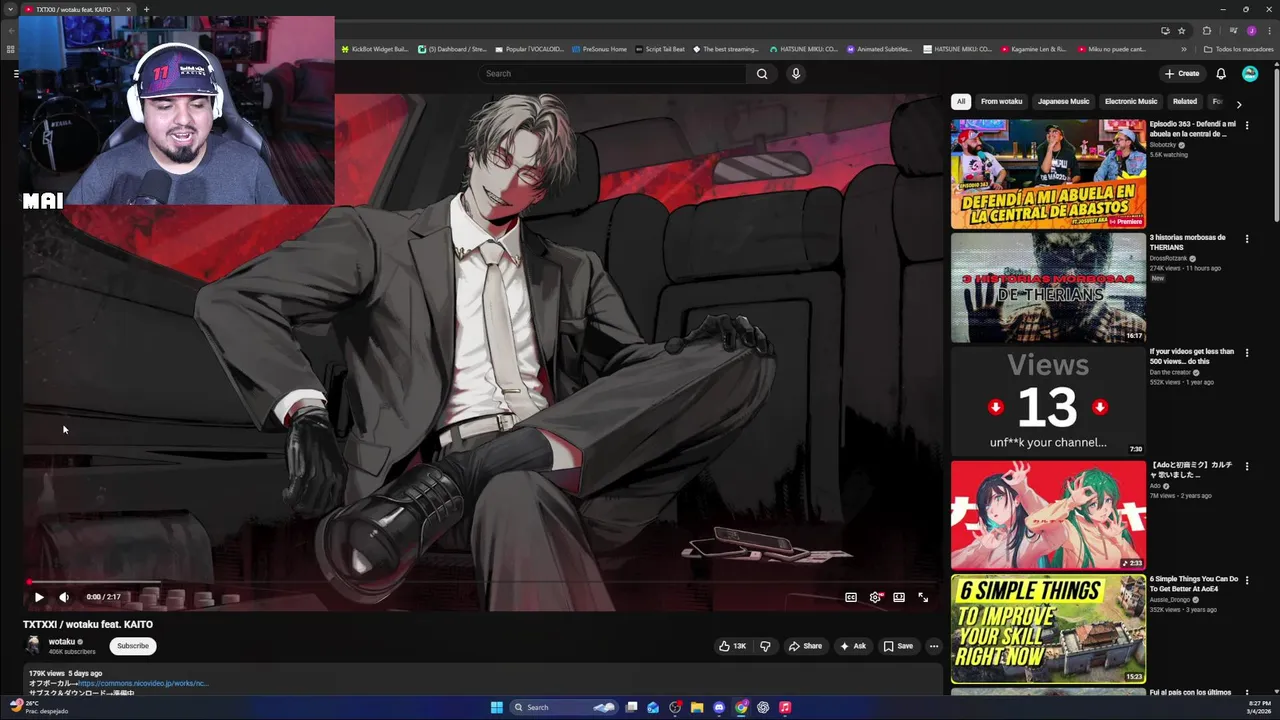This screenshot has height=720, width=1280.
Task: Show more filter chips with right arrow
Action: [1239, 103]
